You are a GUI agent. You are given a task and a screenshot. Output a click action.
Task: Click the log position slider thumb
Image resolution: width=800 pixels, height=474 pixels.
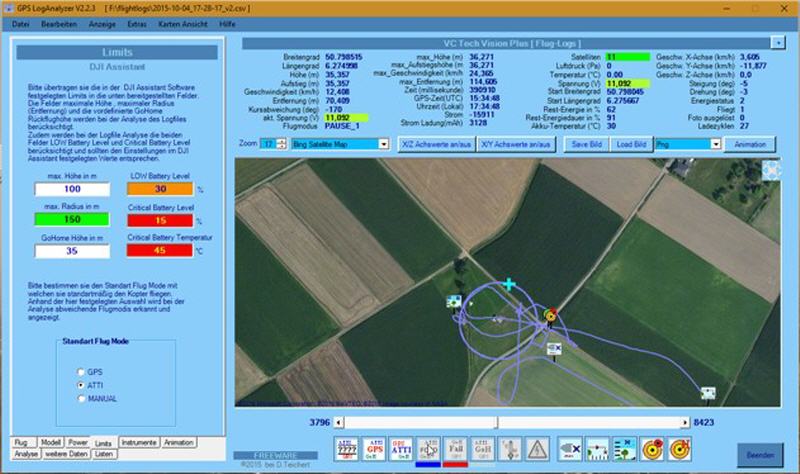[x=497, y=422]
